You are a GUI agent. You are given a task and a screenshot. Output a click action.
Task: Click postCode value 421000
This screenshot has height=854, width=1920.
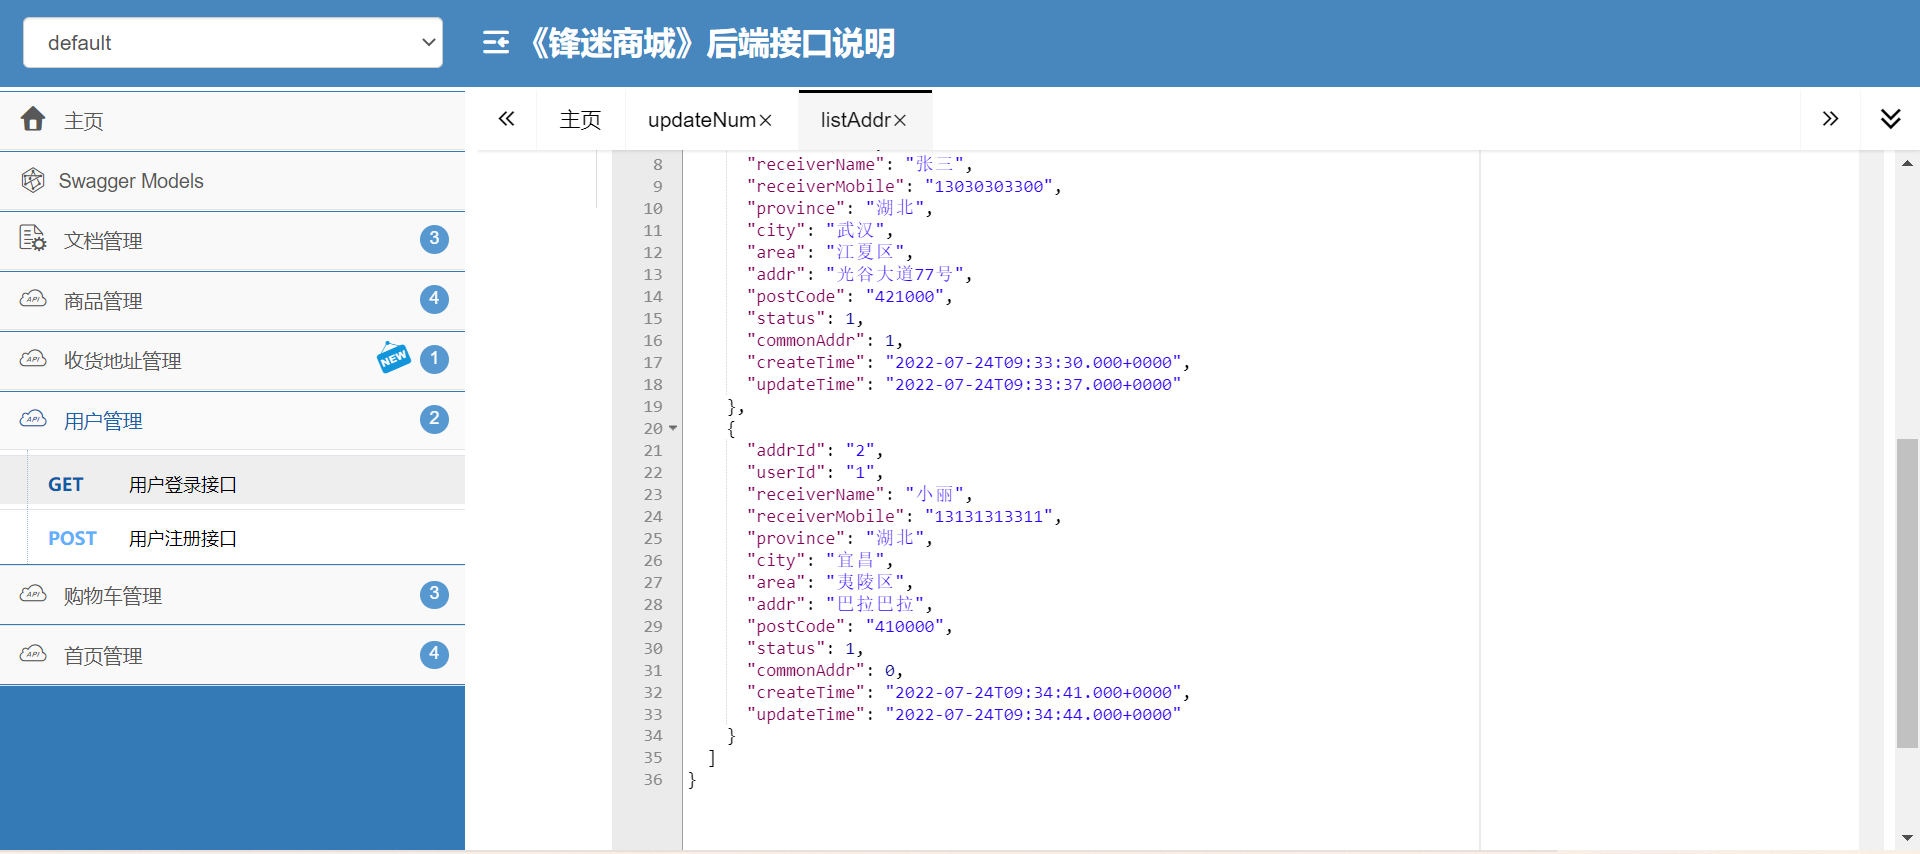[904, 296]
